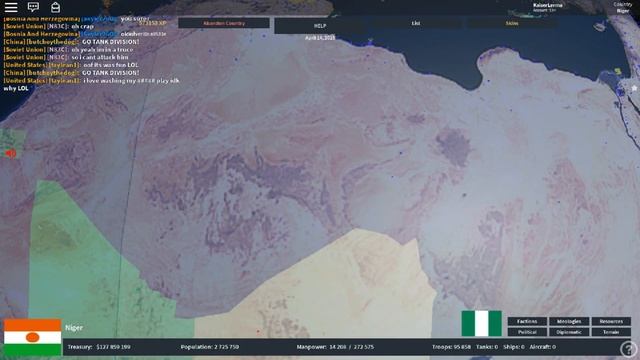
Task: Click the Troops count in status bar
Action: tap(451, 347)
